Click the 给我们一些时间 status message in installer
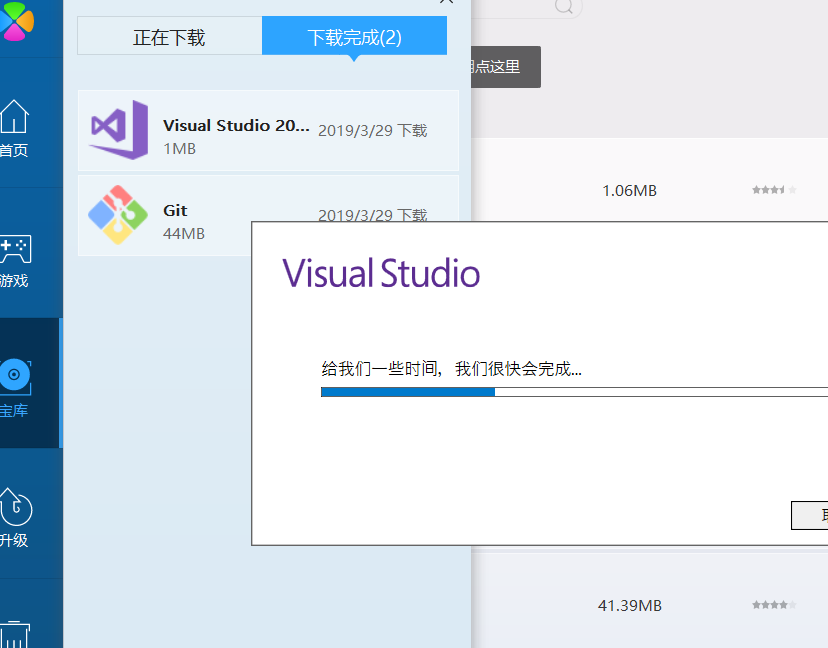The height and width of the screenshot is (648, 828). pos(451,369)
